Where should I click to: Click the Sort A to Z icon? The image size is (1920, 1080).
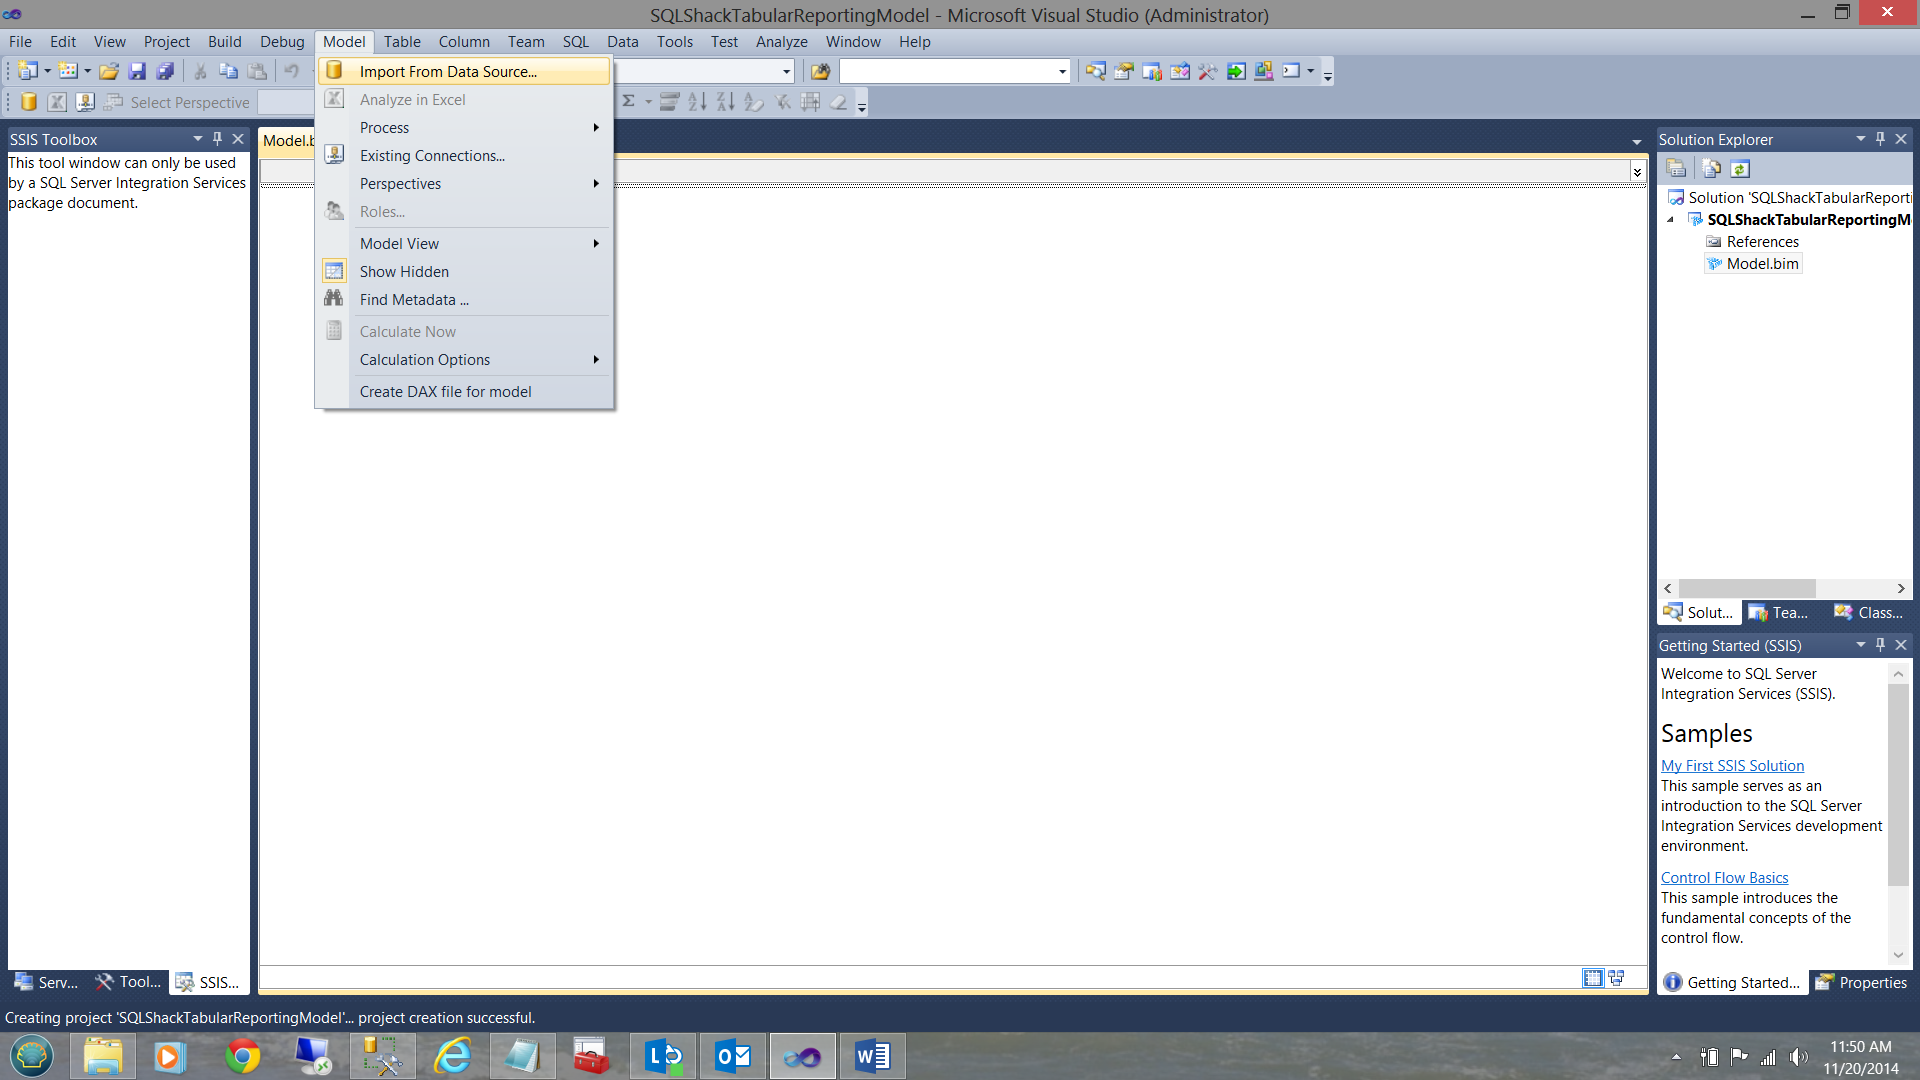click(697, 101)
